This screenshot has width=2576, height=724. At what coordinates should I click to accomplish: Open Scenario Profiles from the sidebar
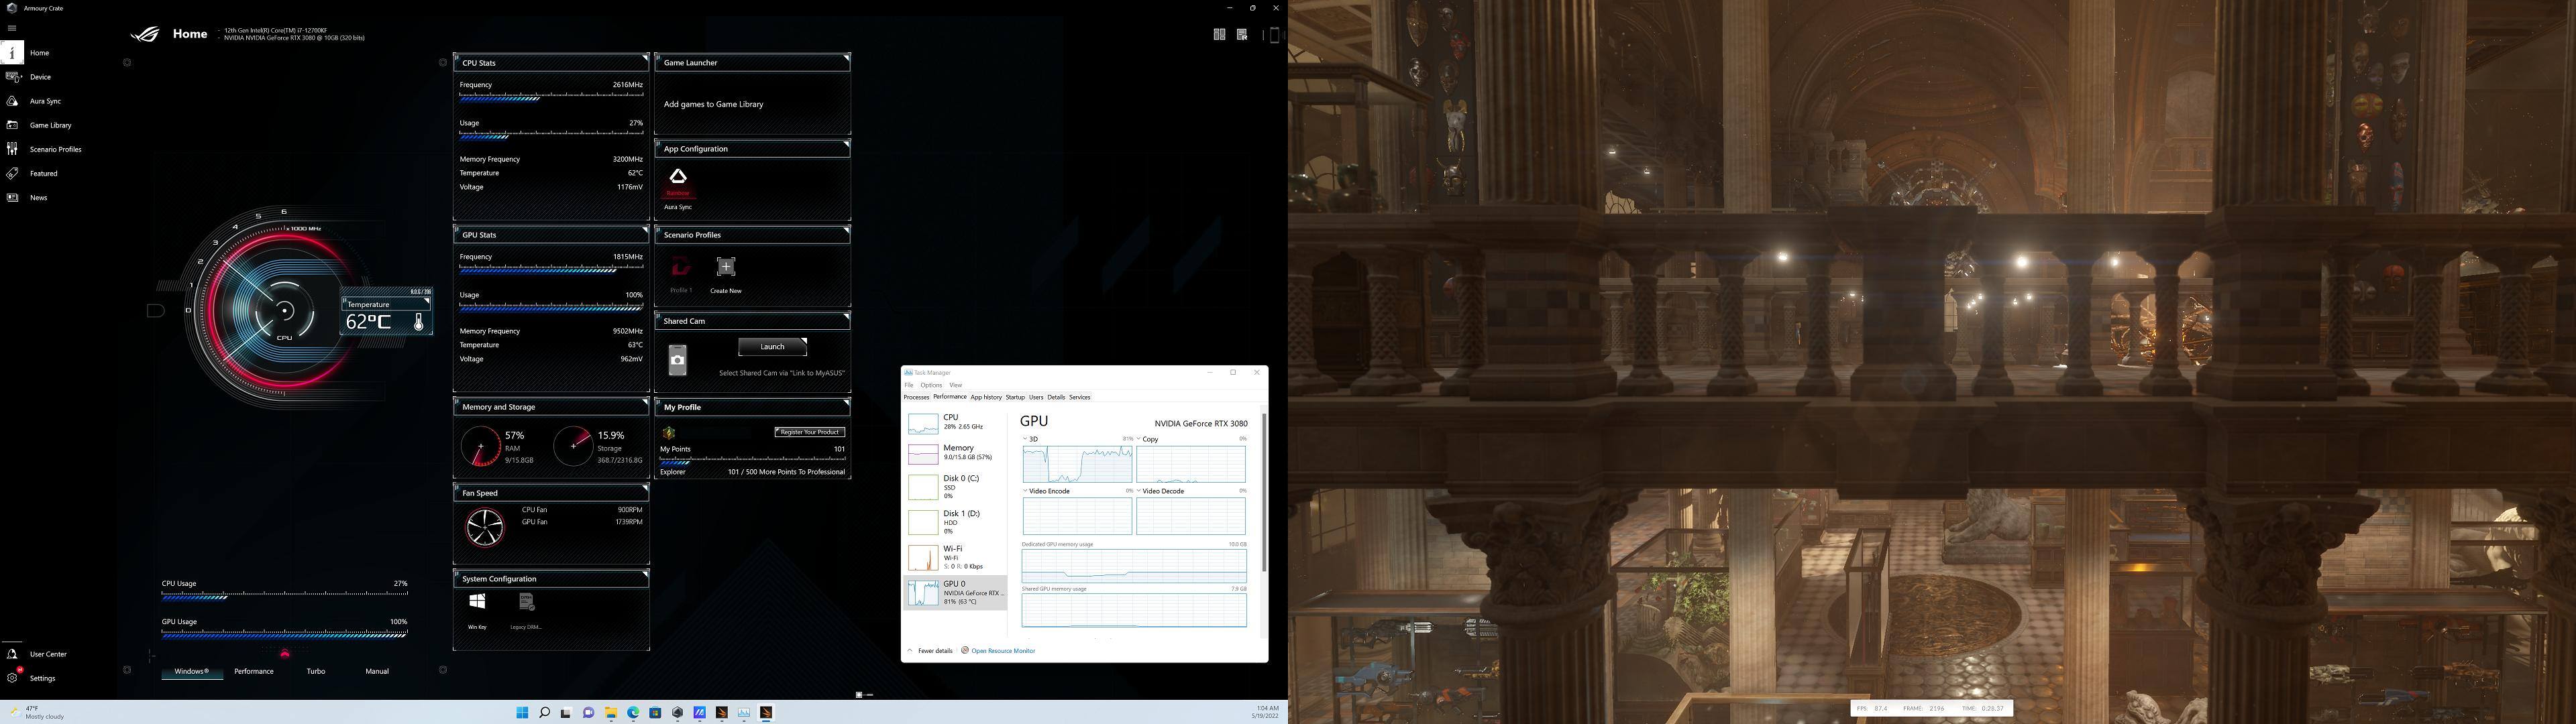coord(12,149)
